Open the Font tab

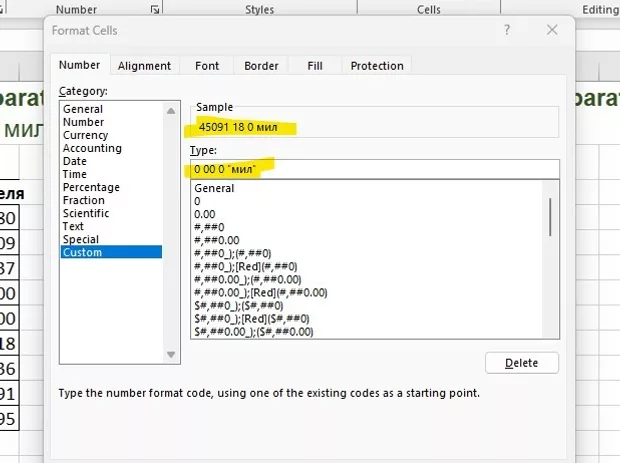pyautogui.click(x=207, y=66)
